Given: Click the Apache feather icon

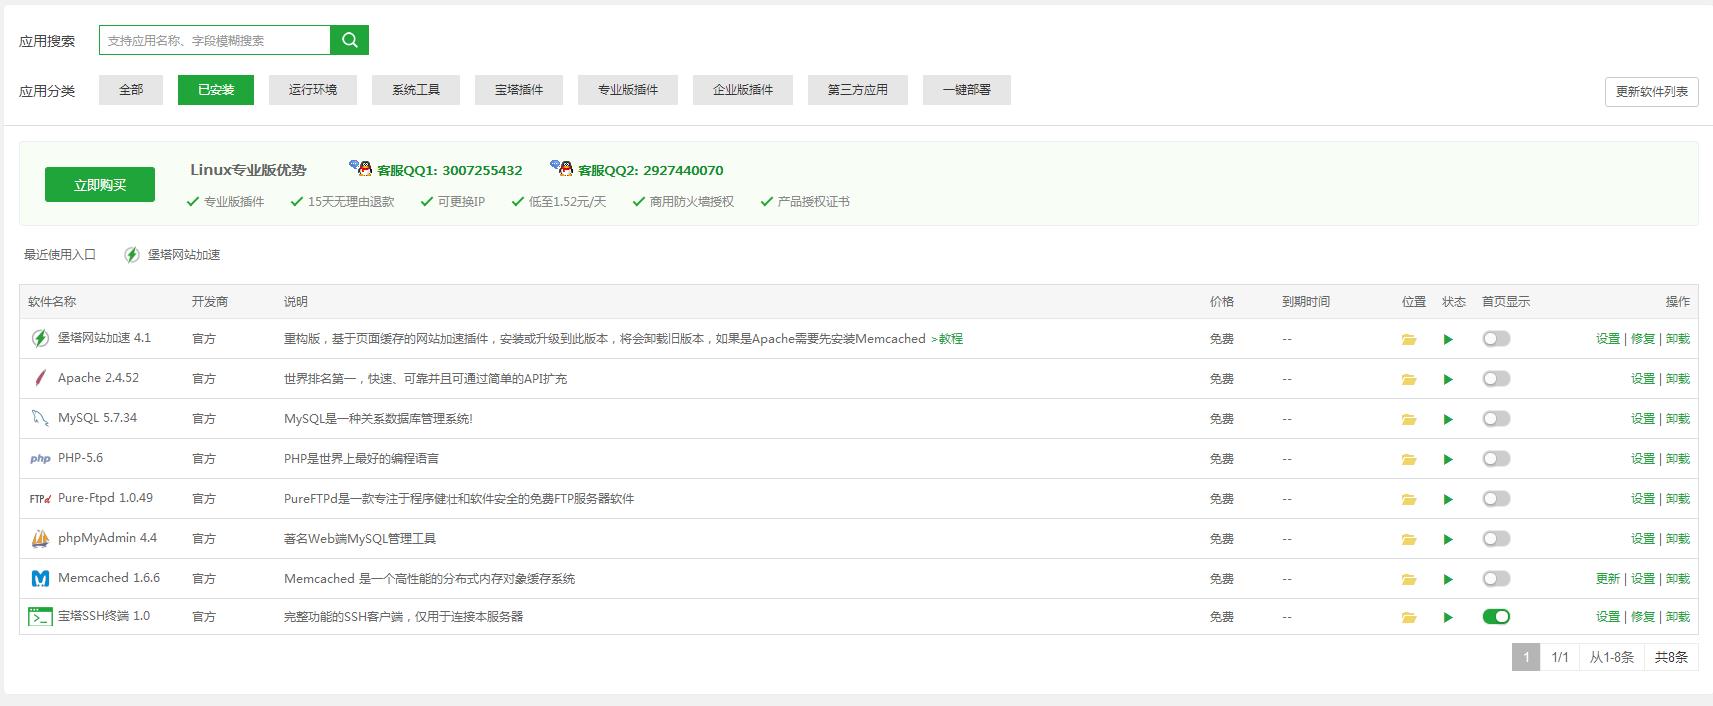Looking at the screenshot, I should (x=40, y=378).
